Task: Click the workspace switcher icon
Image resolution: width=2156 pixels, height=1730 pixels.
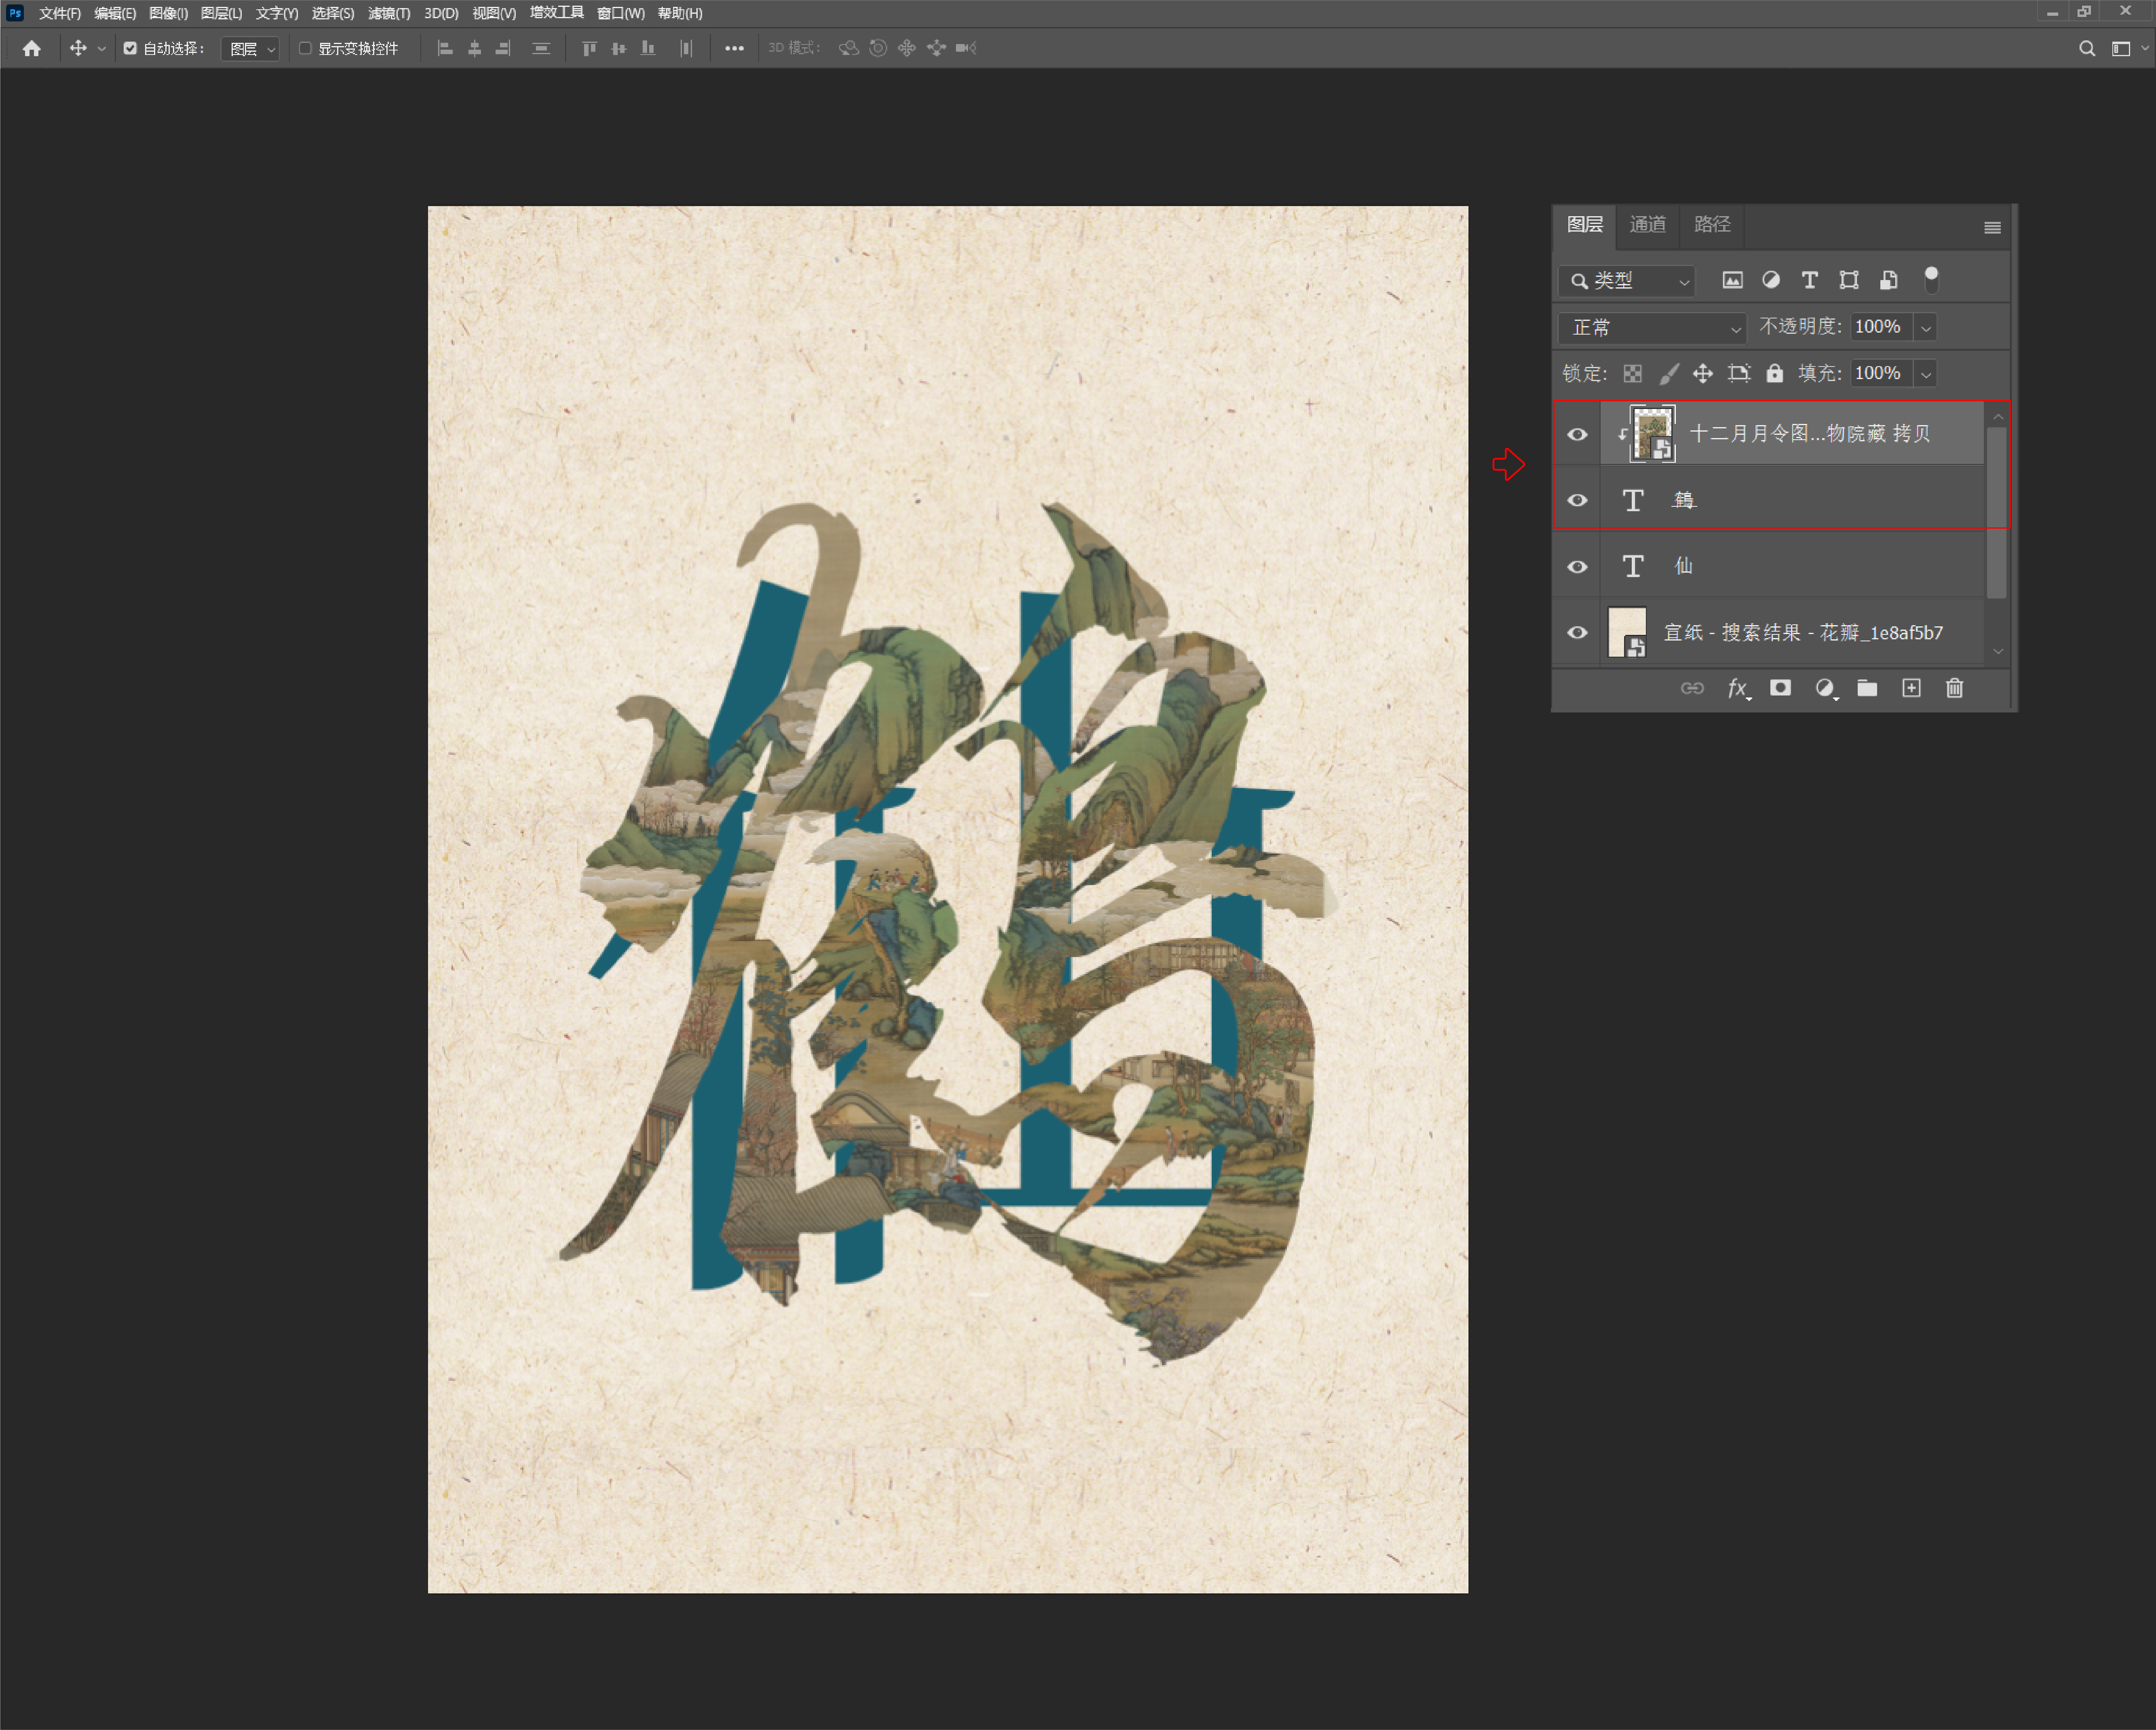Action: coord(2120,48)
